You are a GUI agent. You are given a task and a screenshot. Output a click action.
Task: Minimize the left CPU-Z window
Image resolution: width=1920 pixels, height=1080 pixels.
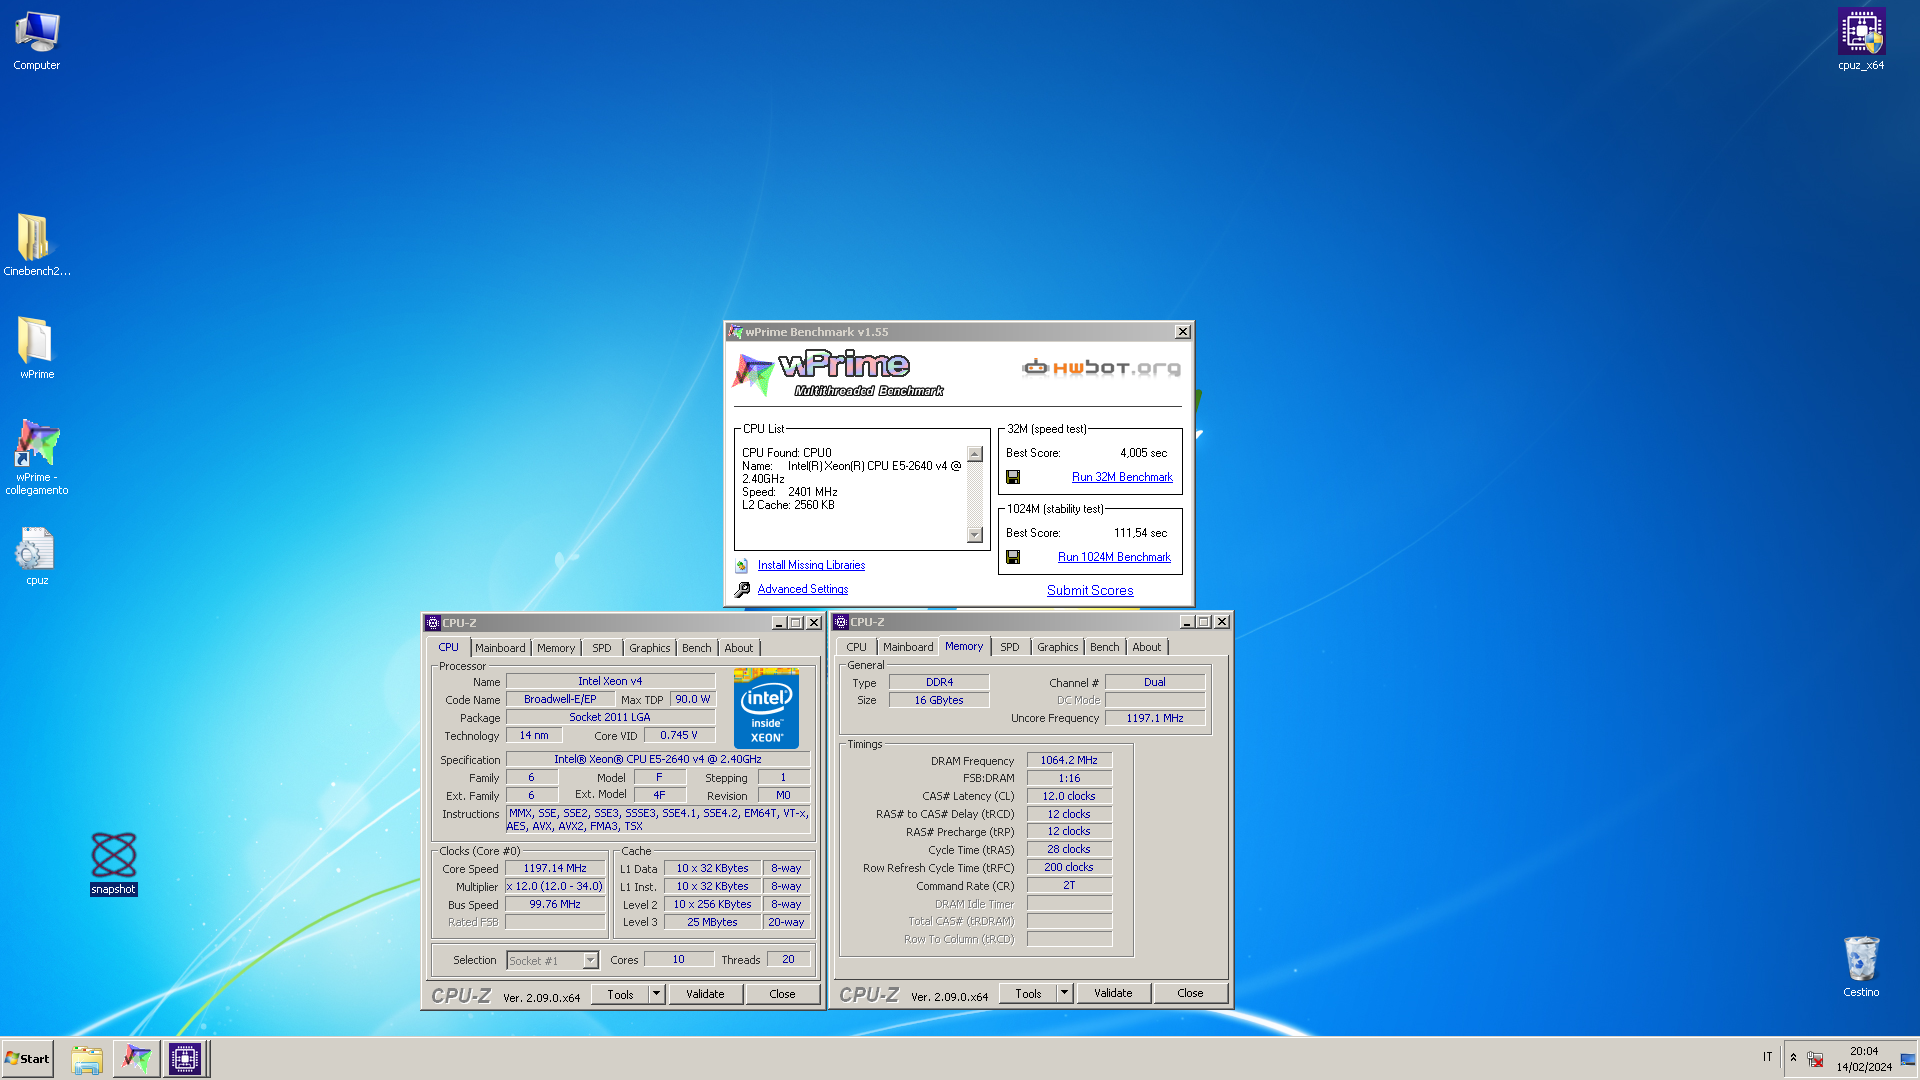pos(778,623)
